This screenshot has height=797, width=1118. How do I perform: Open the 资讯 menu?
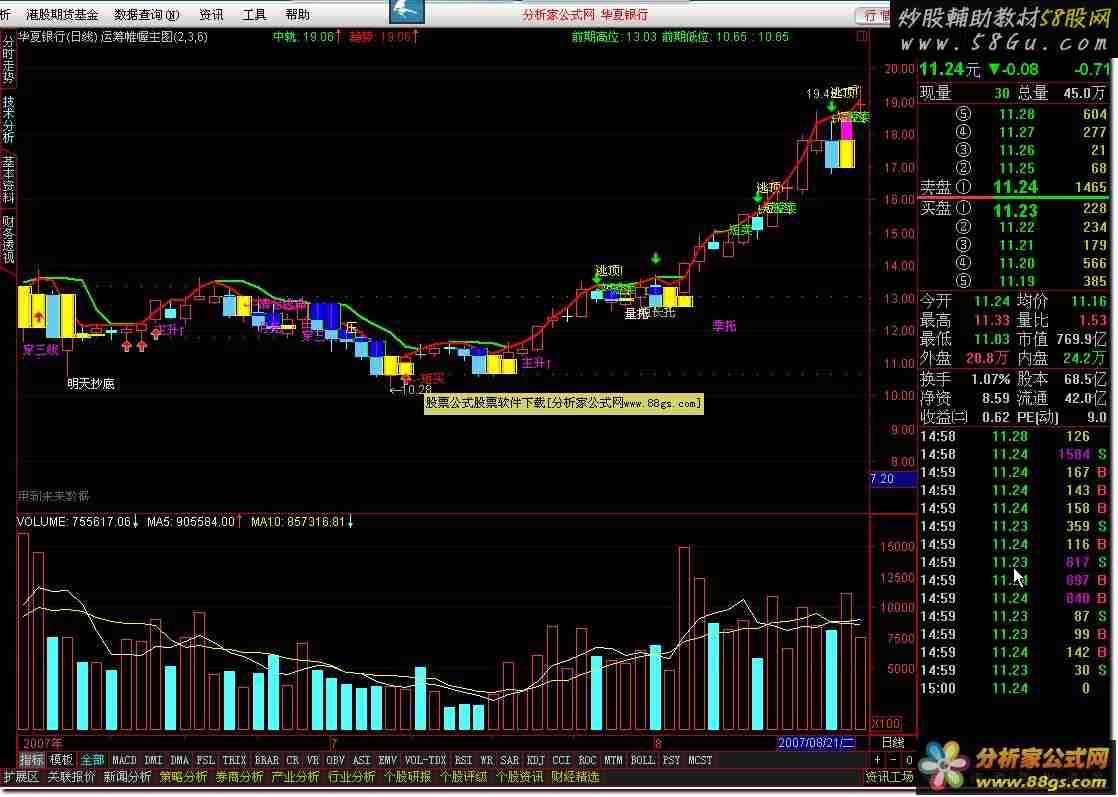[x=211, y=14]
